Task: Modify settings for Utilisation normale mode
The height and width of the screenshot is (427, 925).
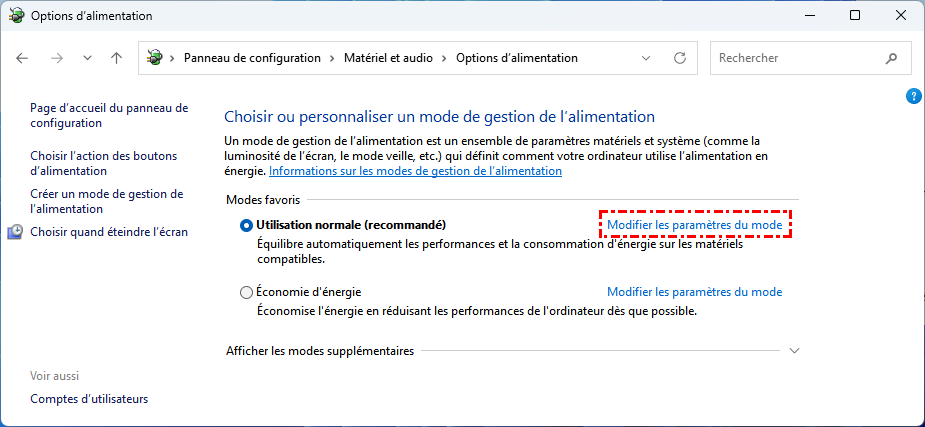Action: click(694, 225)
